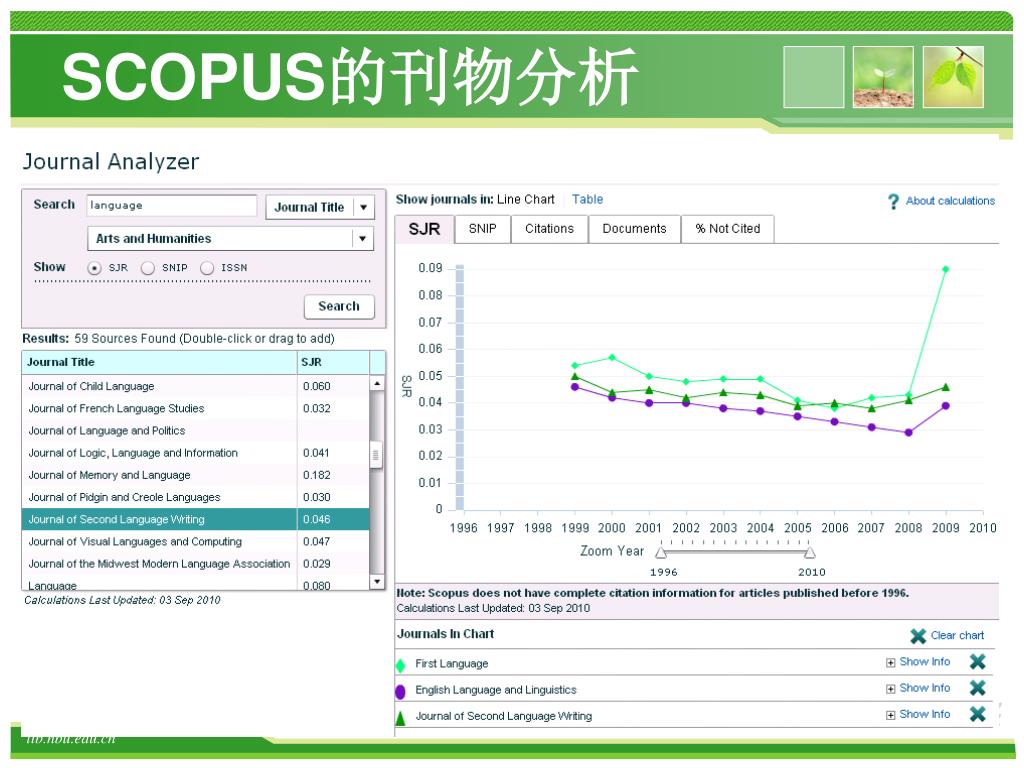Select Journal of Memory and Language row
The height and width of the screenshot is (768, 1024).
tap(195, 475)
